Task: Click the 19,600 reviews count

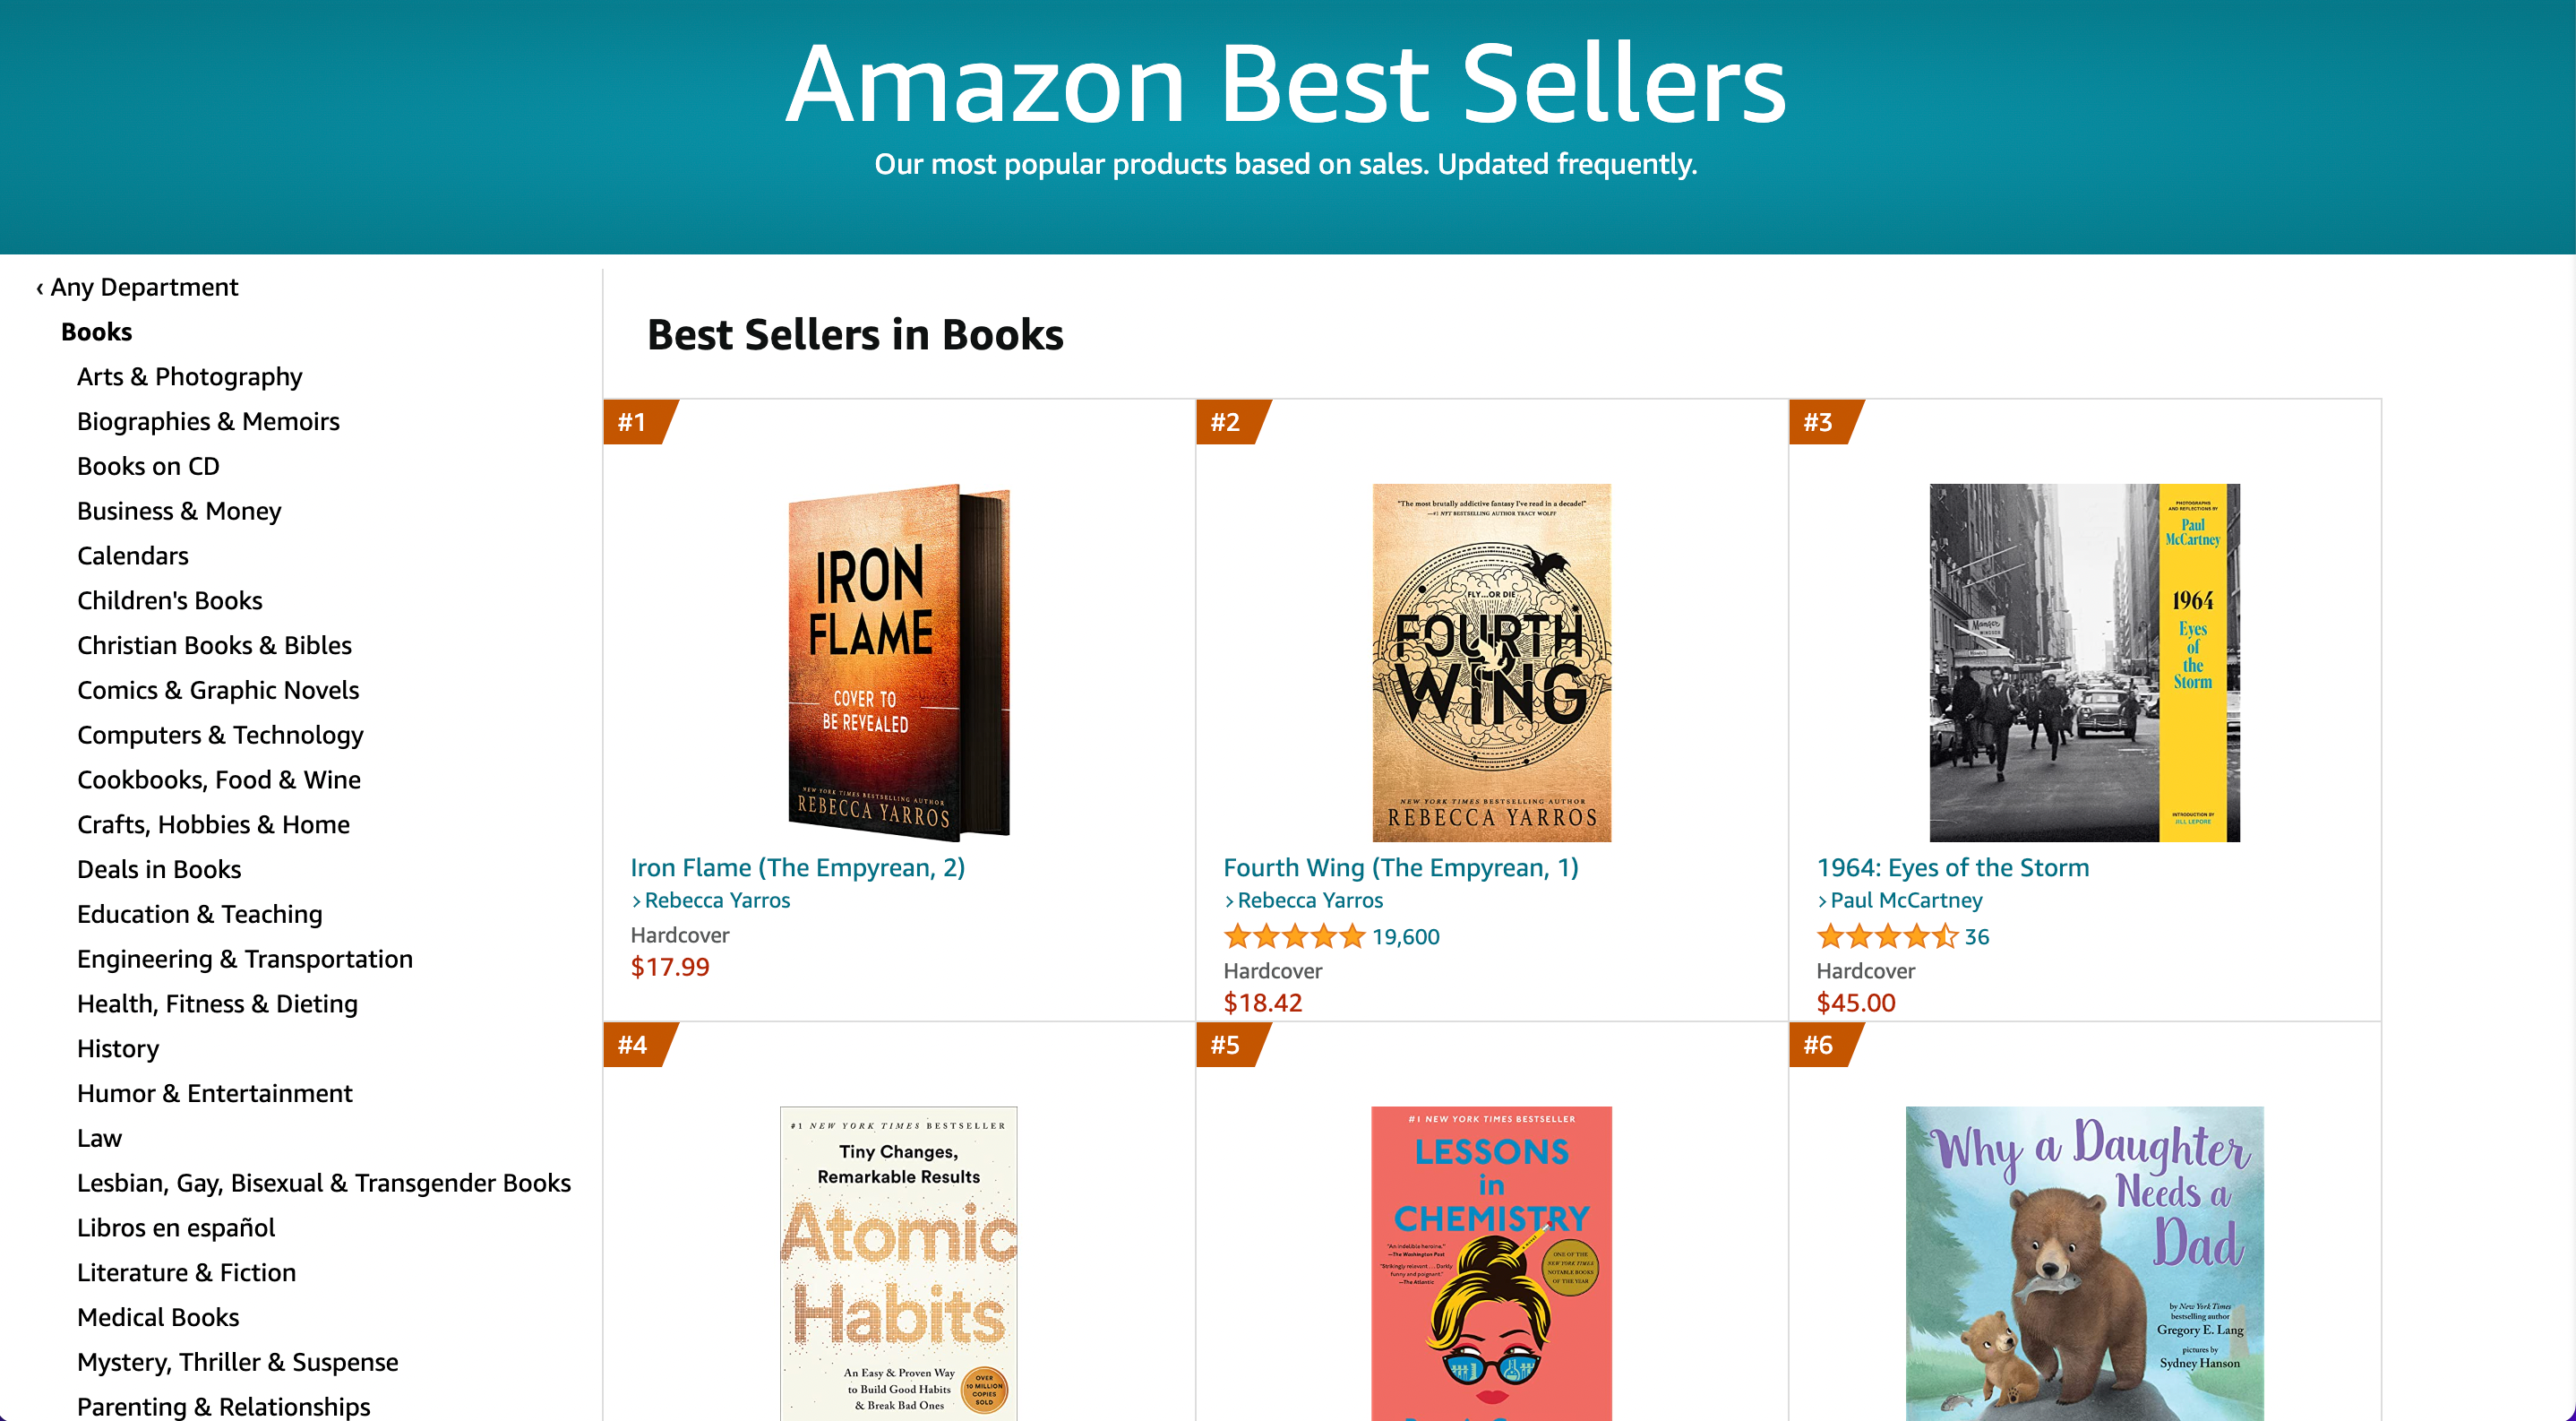Action: pyautogui.click(x=1405, y=937)
